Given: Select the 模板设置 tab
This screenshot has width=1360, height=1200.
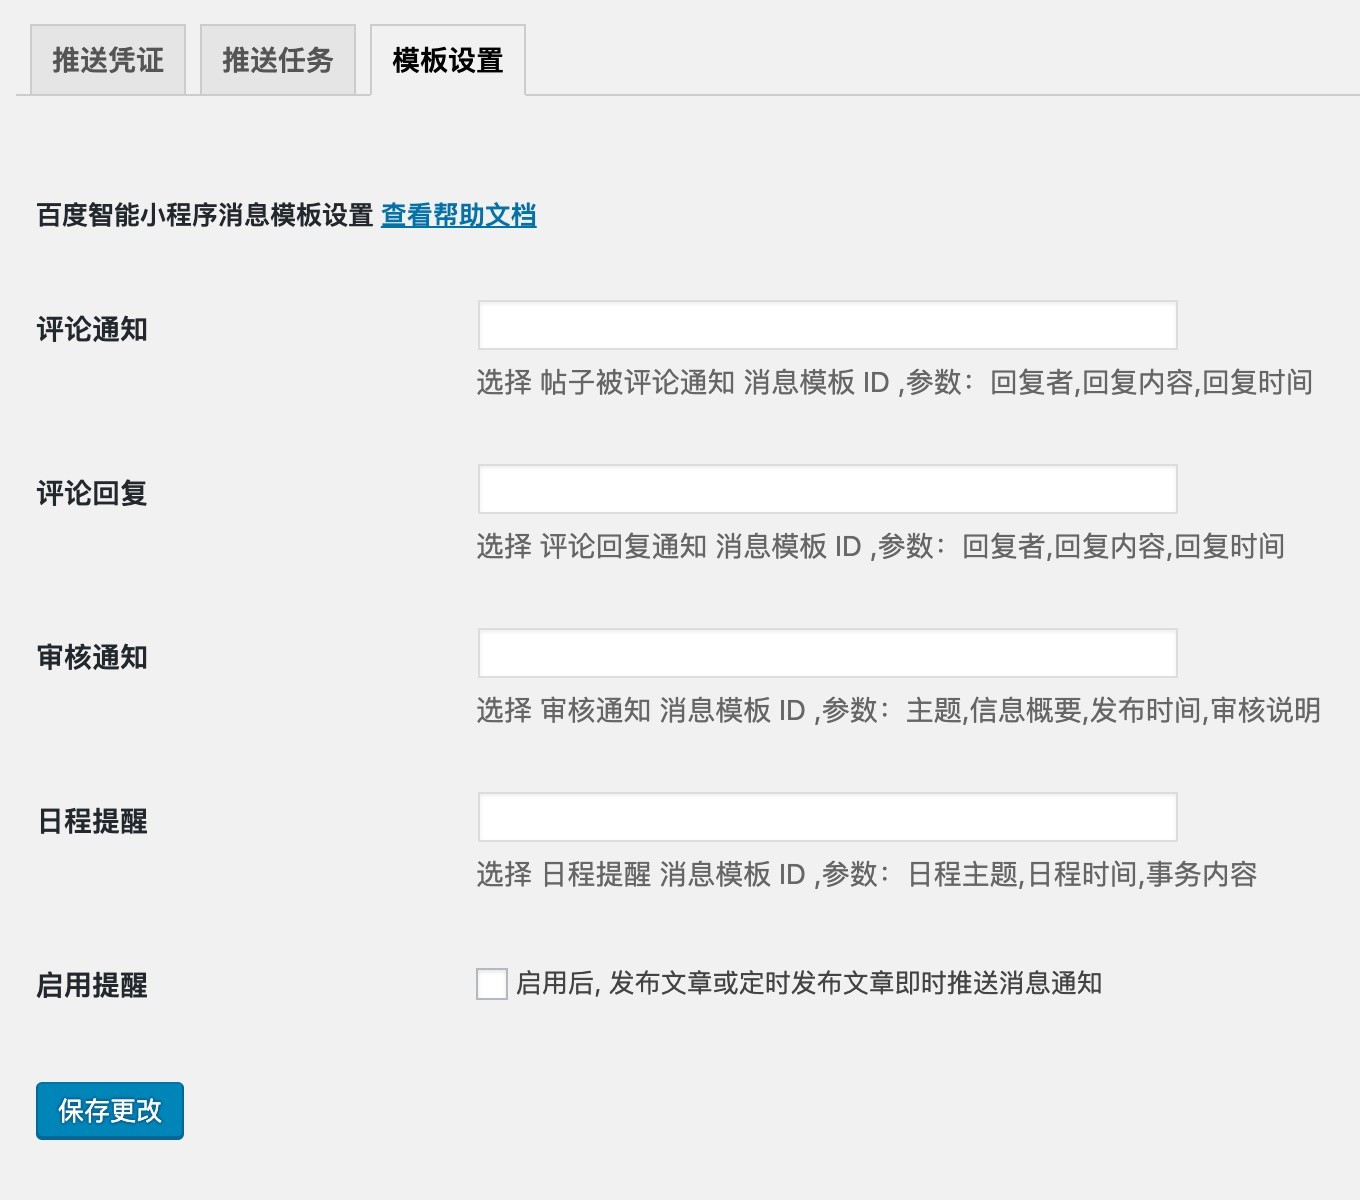Looking at the screenshot, I should pyautogui.click(x=448, y=60).
